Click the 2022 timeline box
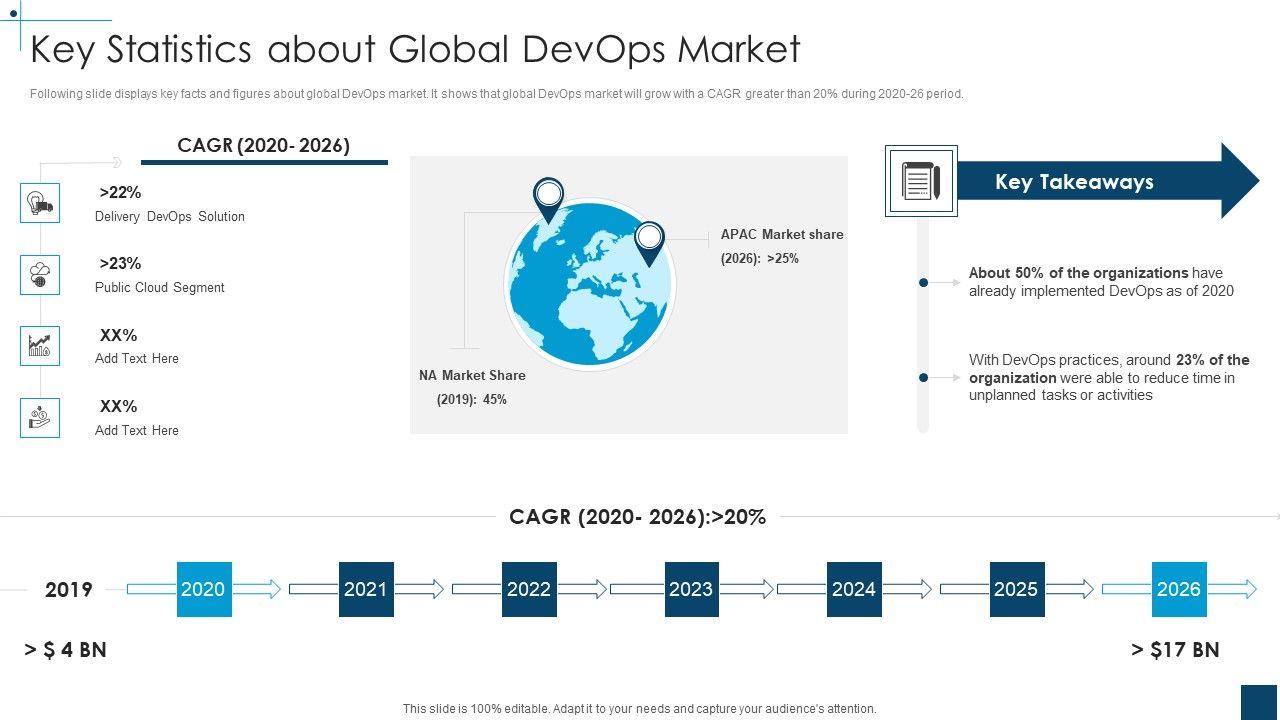This screenshot has width=1280, height=720. (529, 589)
